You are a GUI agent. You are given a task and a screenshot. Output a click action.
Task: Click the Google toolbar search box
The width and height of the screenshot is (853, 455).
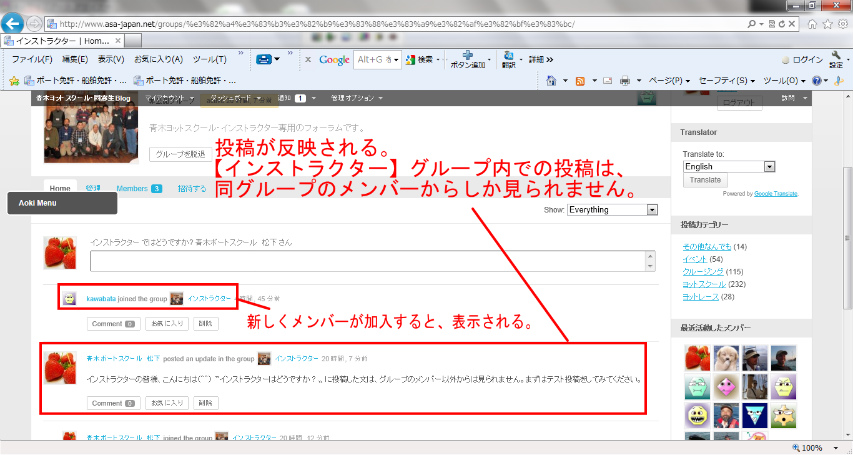pyautogui.click(x=378, y=59)
